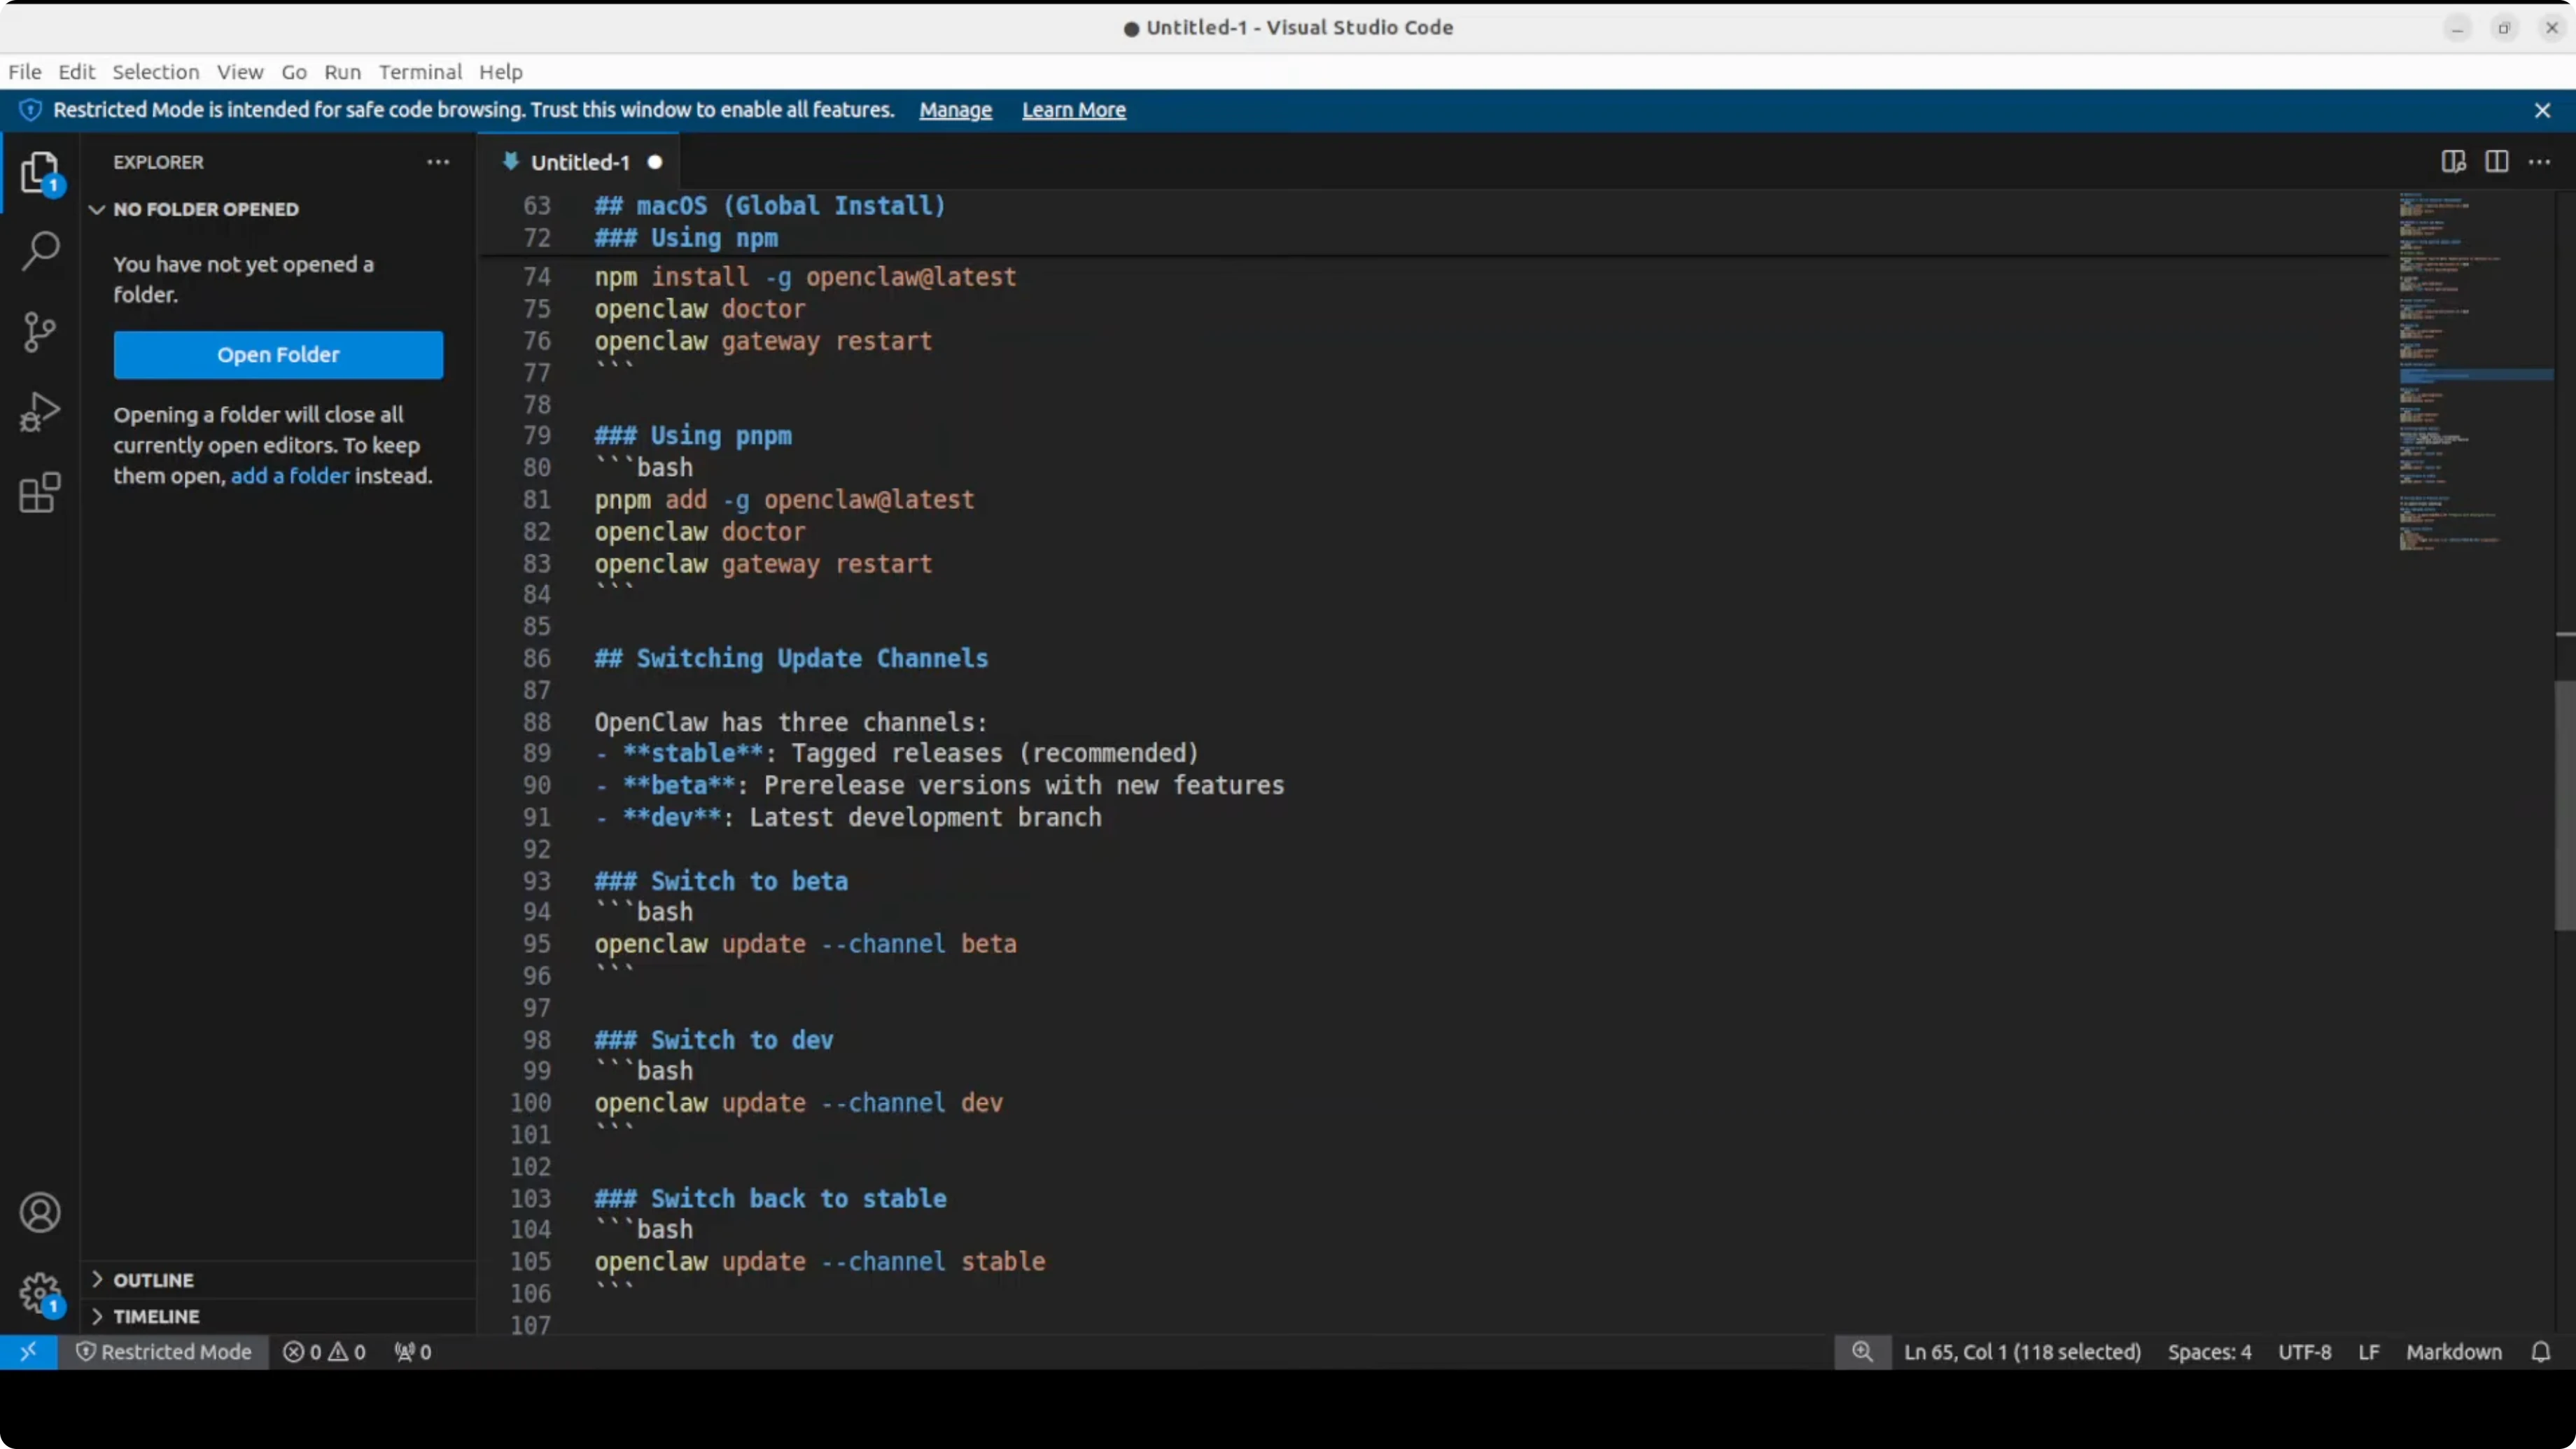
Task: Select the Untitled-1 editor tab
Action: [580, 161]
